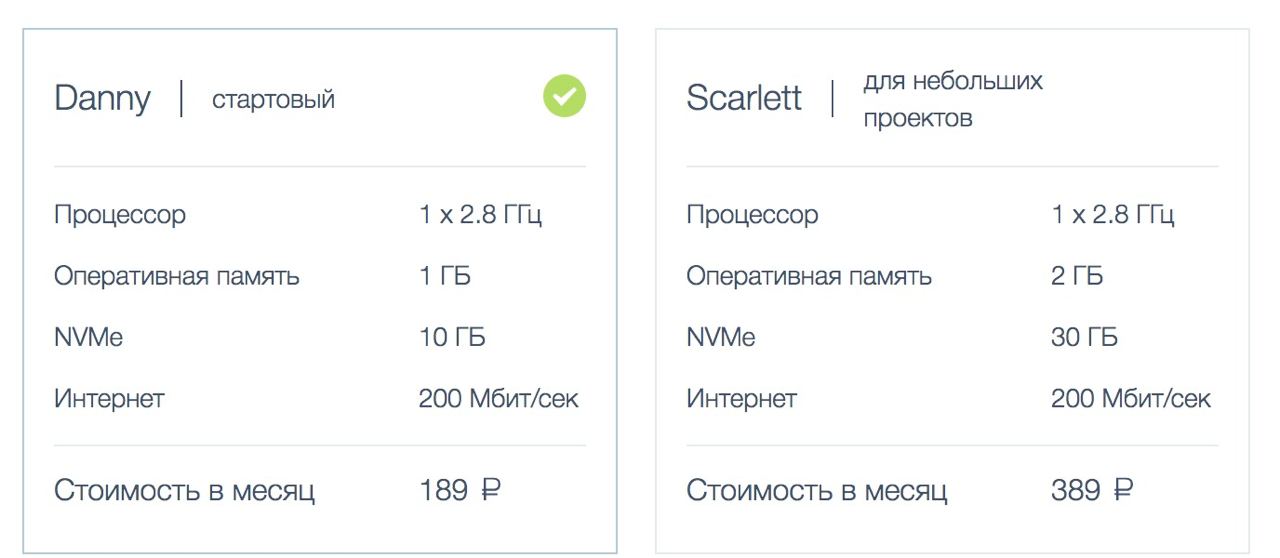Screen dimensions: 1280x558
Task: Click the green checkmark on the Danny plan
Action: [565, 96]
